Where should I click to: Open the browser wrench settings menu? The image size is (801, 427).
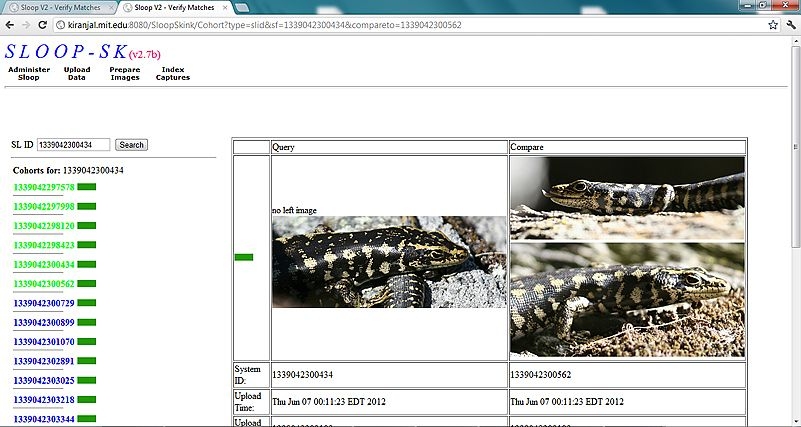pos(791,24)
